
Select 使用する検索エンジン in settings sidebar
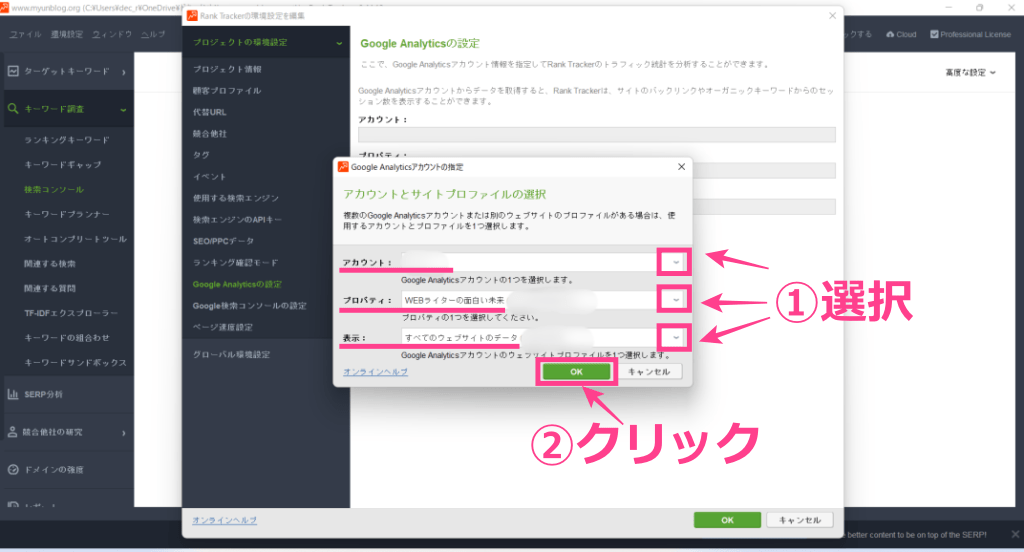point(236,198)
